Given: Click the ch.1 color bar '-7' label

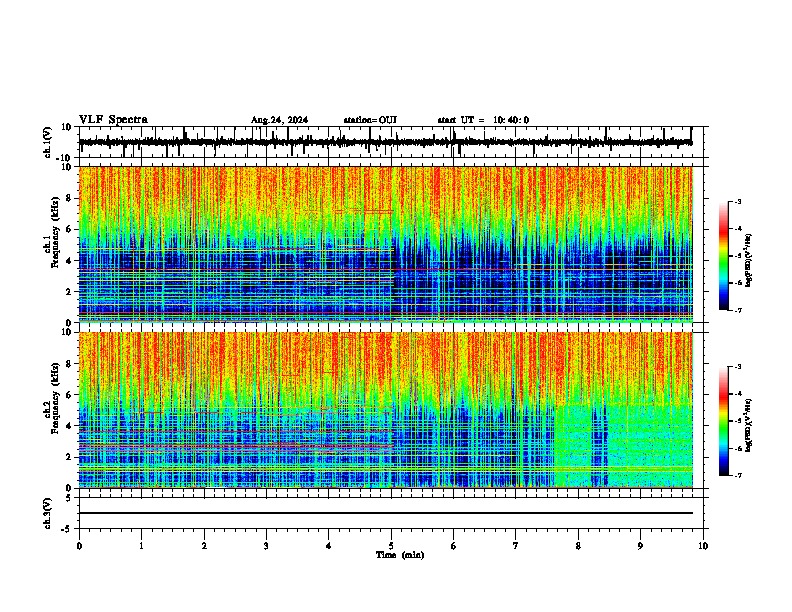Looking at the screenshot, I should click(737, 310).
